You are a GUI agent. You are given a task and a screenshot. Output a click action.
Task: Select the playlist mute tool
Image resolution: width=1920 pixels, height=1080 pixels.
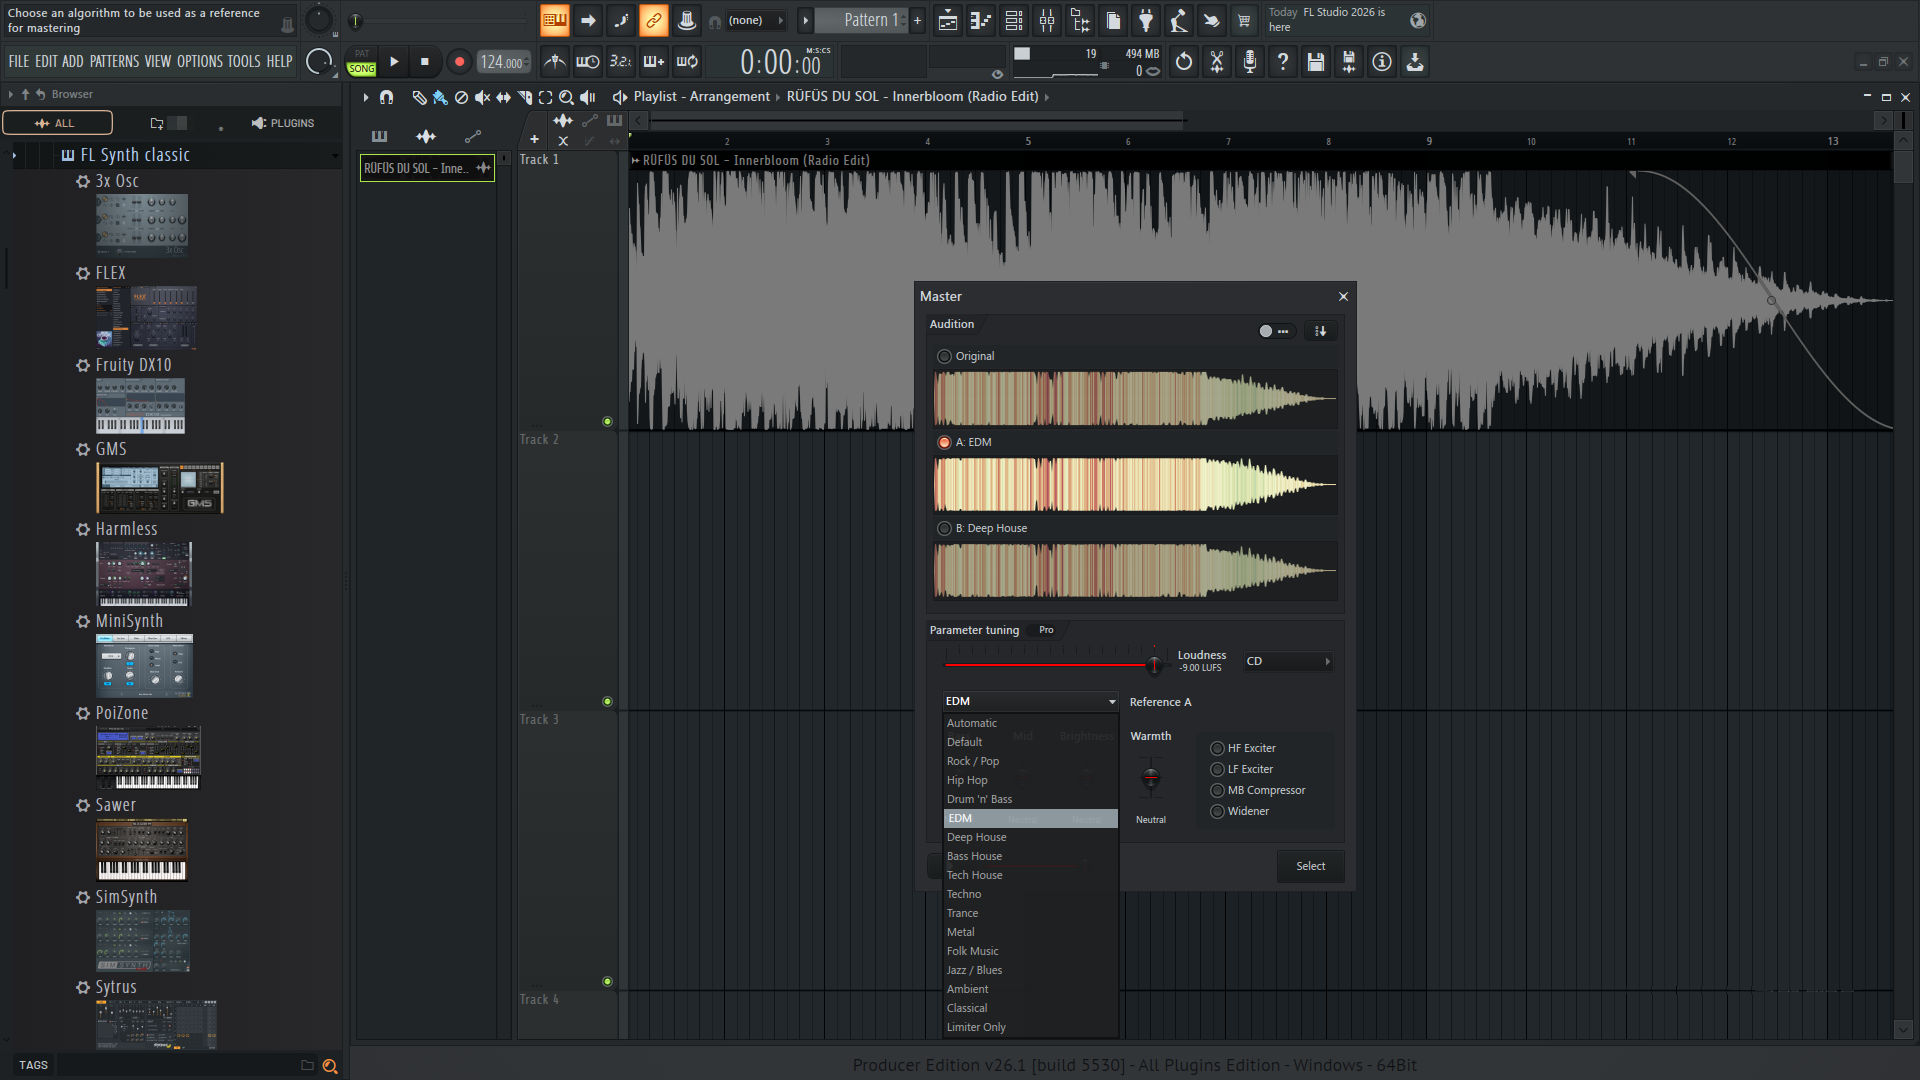[482, 97]
